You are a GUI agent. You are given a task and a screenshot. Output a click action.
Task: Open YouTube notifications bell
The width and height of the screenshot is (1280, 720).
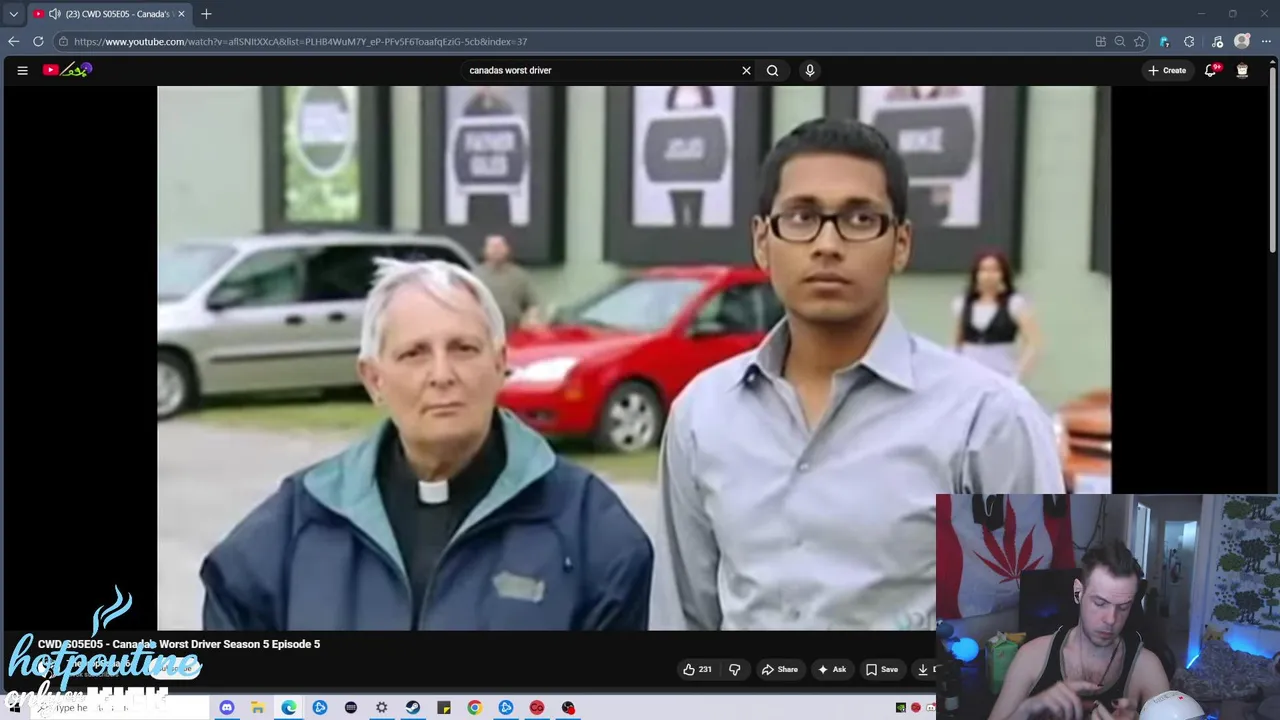[x=1211, y=70]
